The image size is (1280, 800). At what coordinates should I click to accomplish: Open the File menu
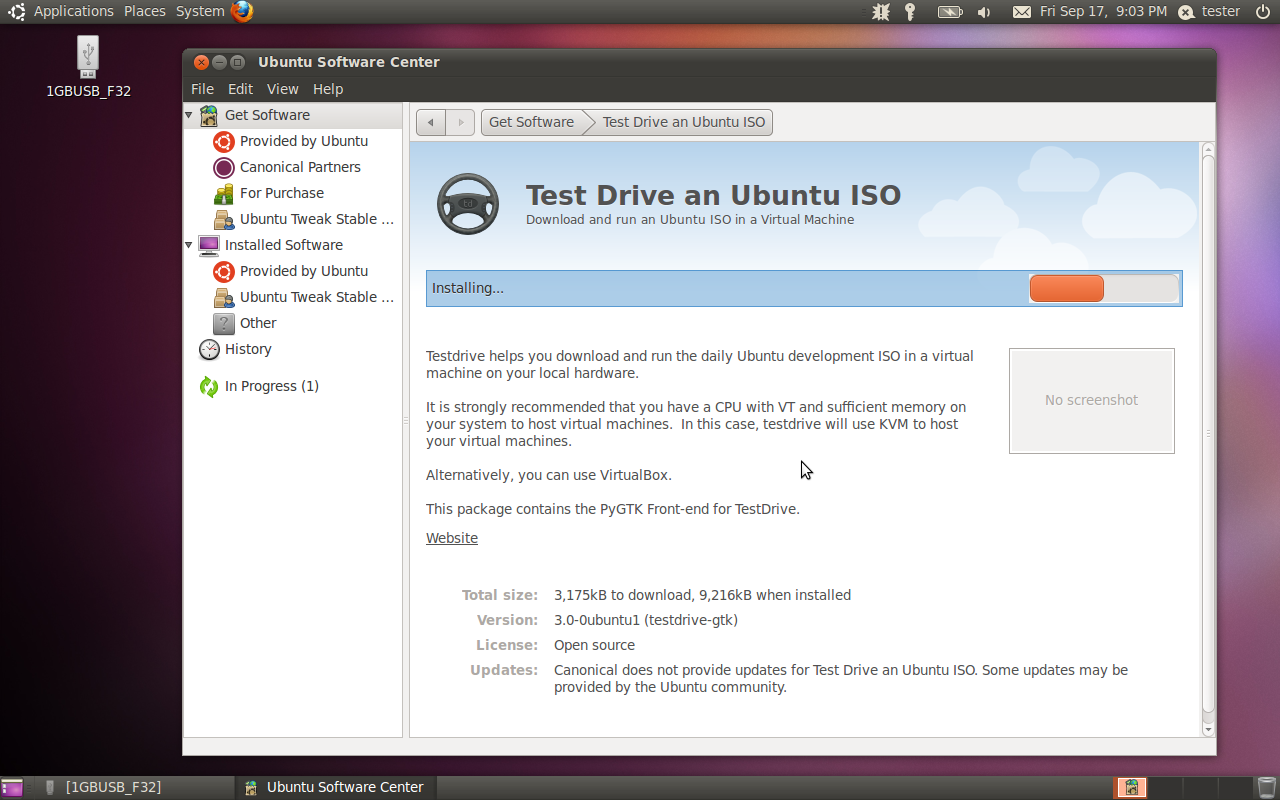(202, 89)
